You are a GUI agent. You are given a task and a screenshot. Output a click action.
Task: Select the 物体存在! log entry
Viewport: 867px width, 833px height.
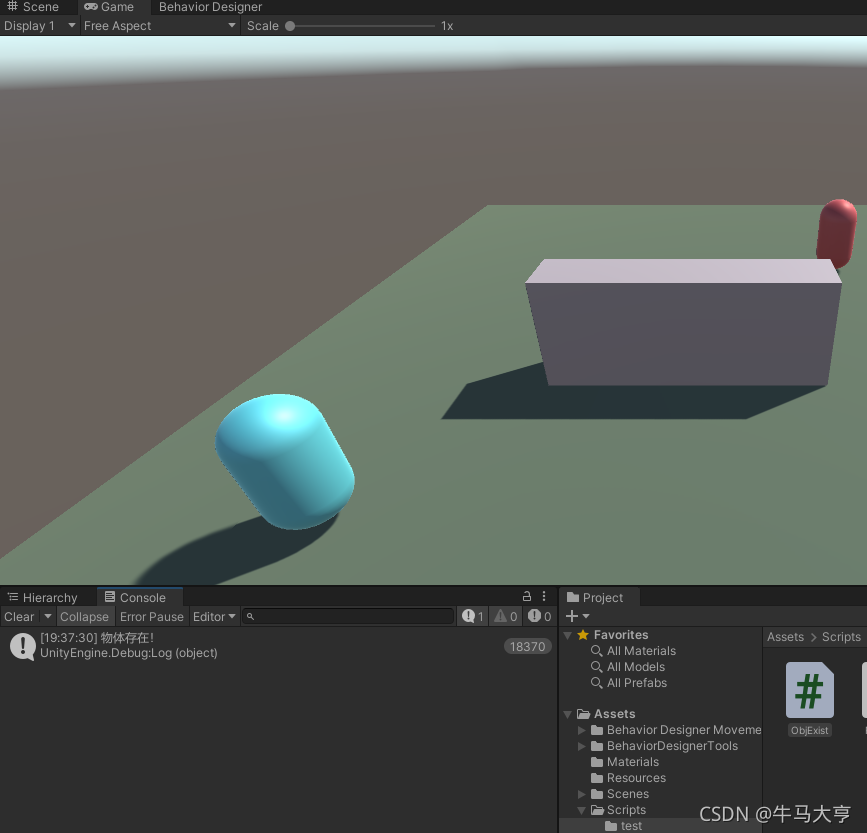tap(279, 646)
